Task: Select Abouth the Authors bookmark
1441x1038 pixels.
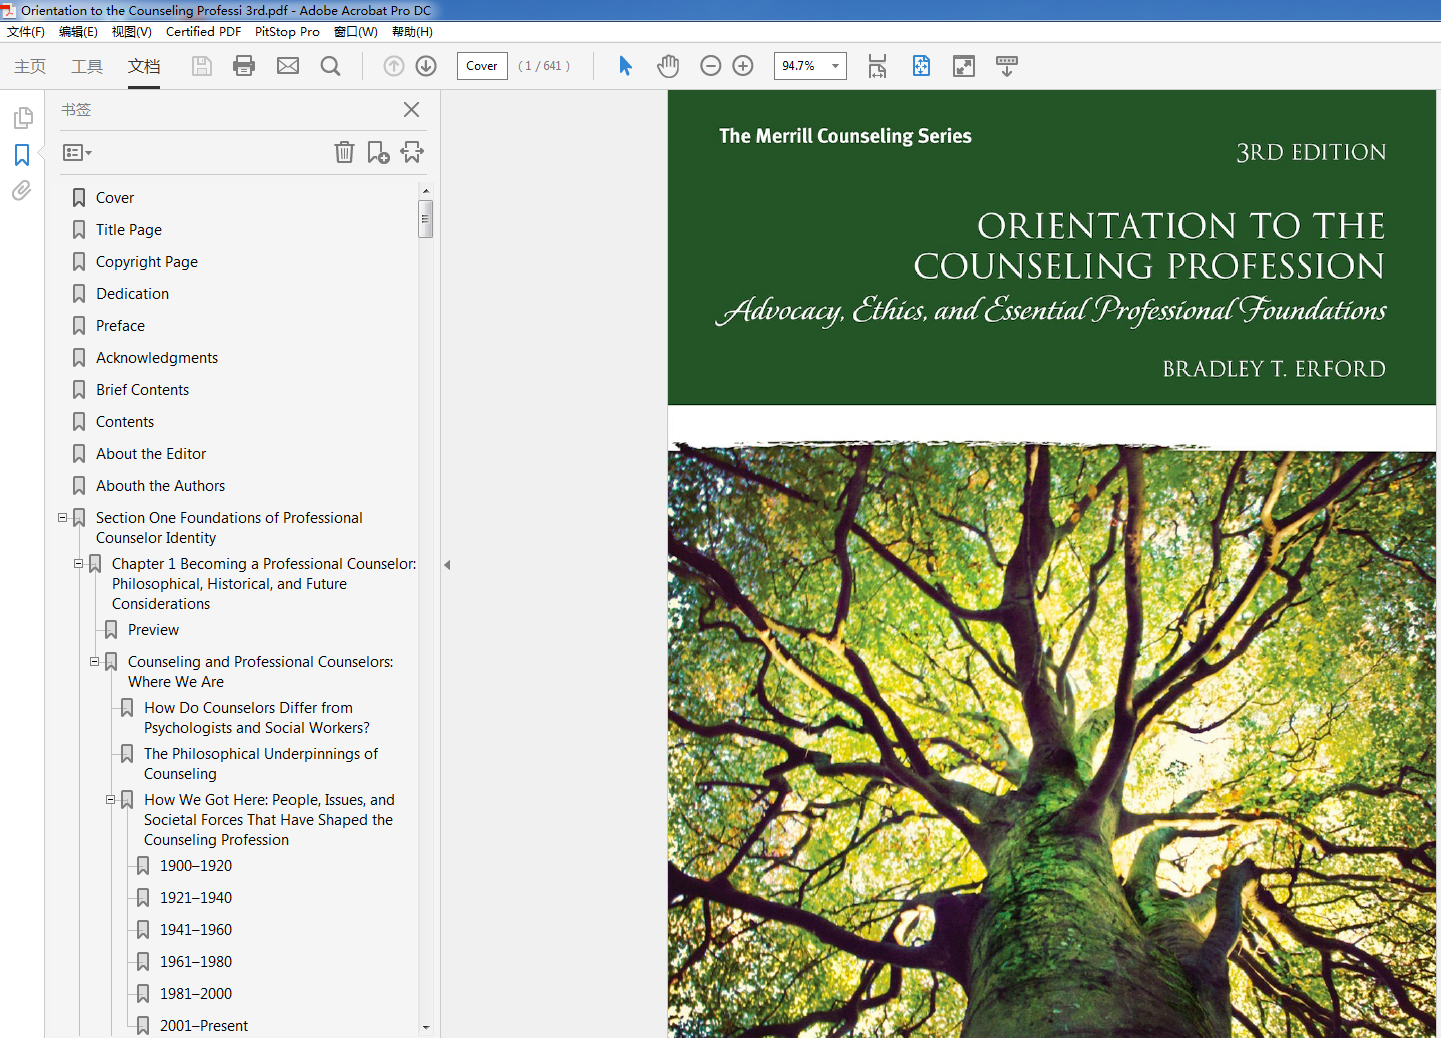Action: point(160,486)
